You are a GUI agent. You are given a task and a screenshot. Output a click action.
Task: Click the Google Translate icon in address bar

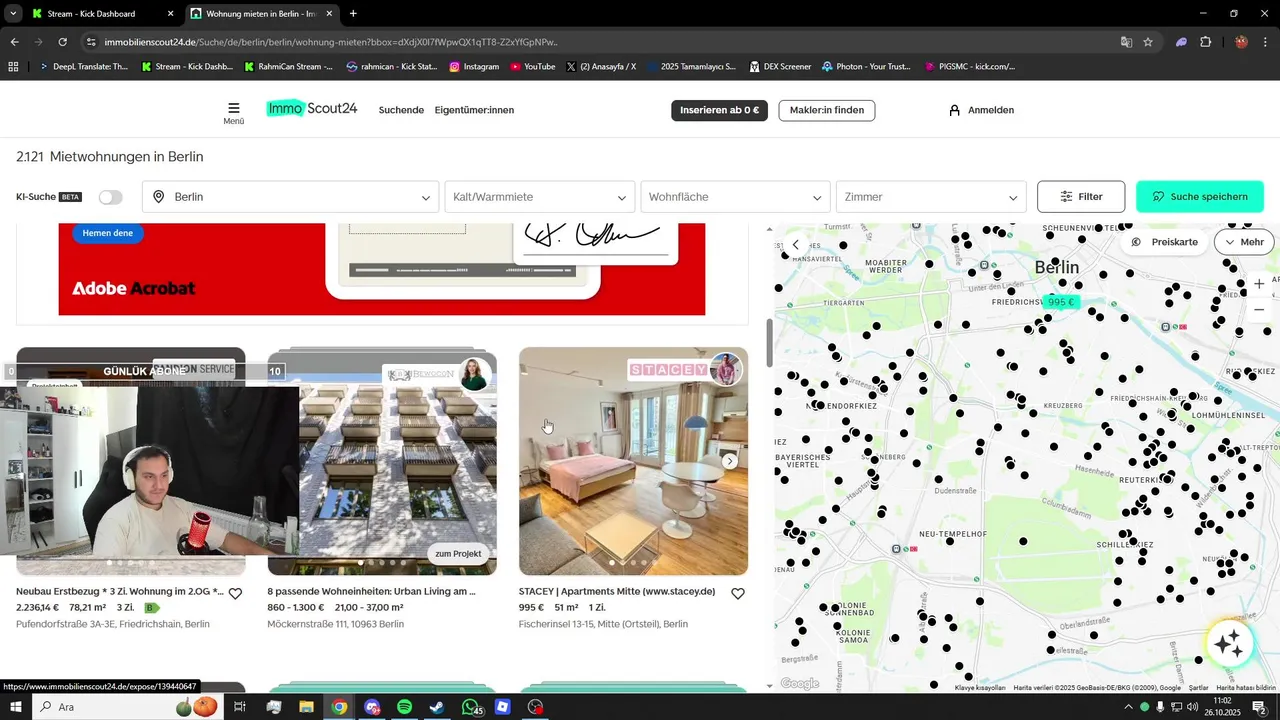(1126, 42)
